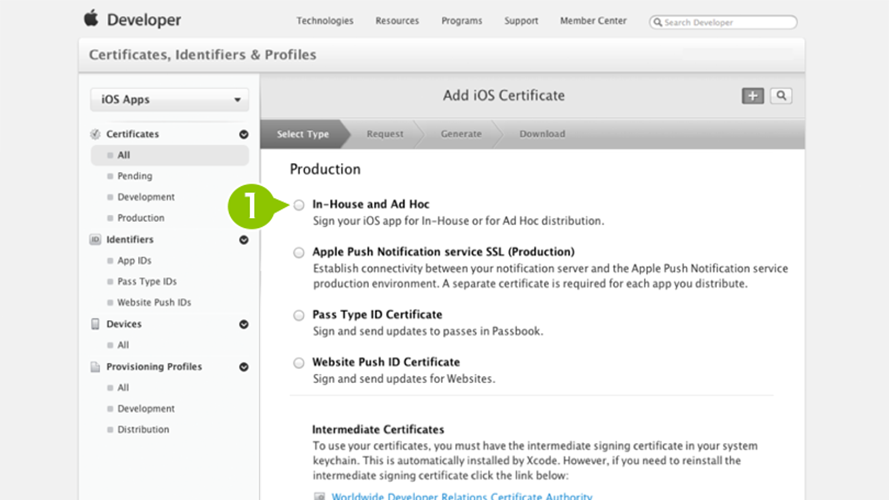The width and height of the screenshot is (889, 500).
Task: Click the Apple Push Notification service SSL label
Action: point(443,251)
